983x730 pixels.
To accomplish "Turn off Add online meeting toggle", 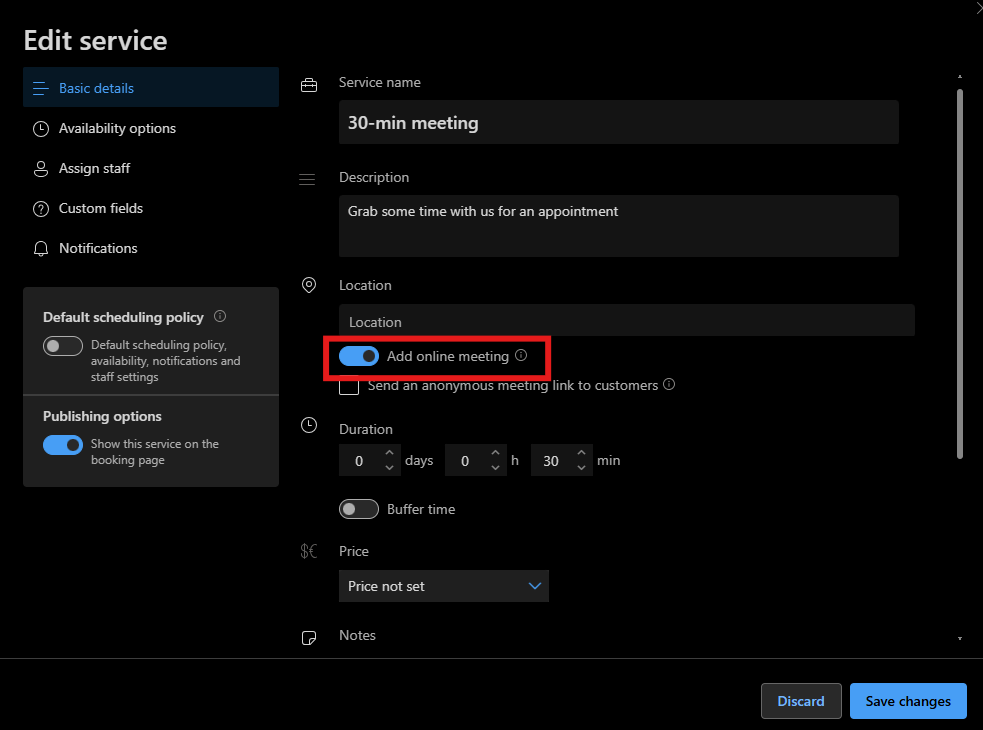I will pyautogui.click(x=359, y=356).
